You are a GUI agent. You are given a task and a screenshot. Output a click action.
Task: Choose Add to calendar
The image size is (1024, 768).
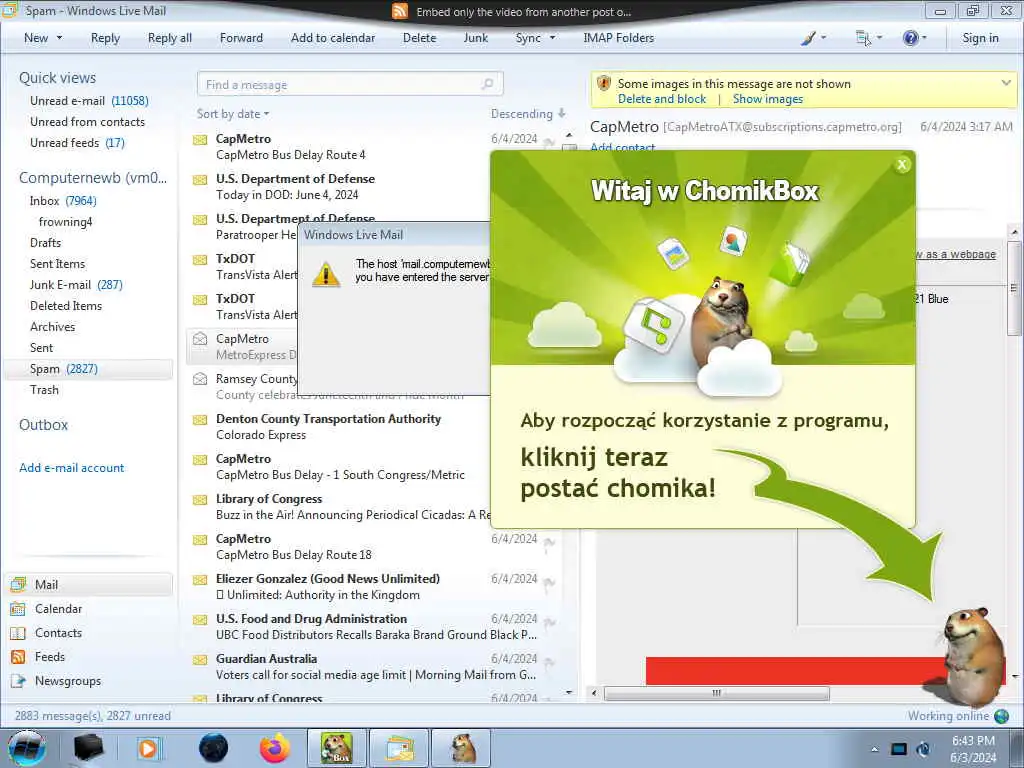[333, 38]
